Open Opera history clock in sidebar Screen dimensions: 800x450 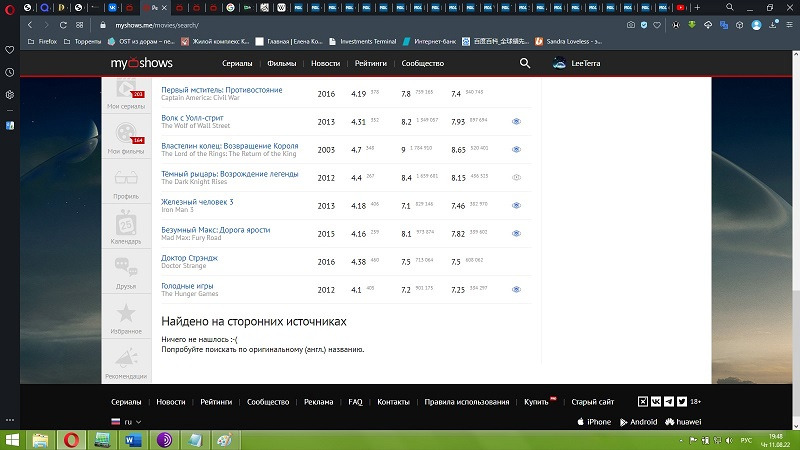[x=10, y=72]
